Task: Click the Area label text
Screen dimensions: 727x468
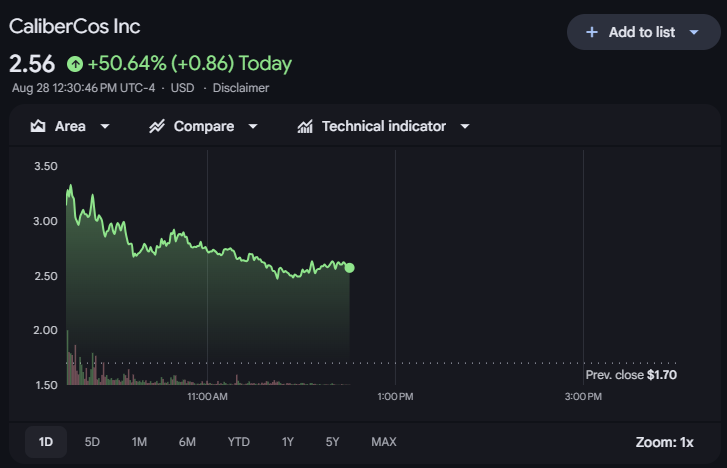Action: point(70,126)
